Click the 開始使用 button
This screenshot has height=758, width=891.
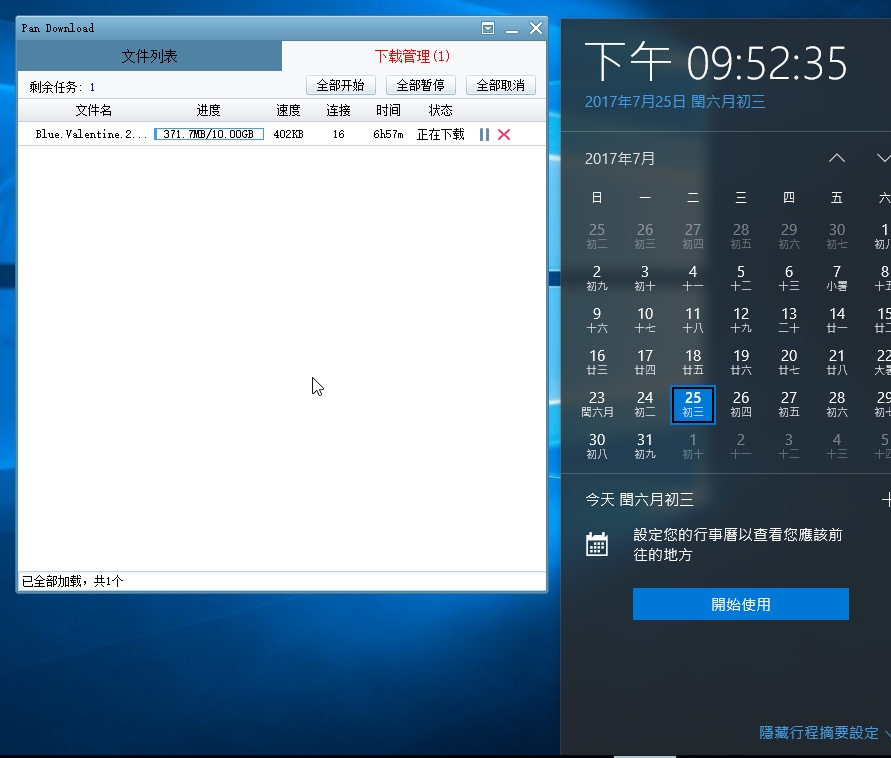point(740,604)
